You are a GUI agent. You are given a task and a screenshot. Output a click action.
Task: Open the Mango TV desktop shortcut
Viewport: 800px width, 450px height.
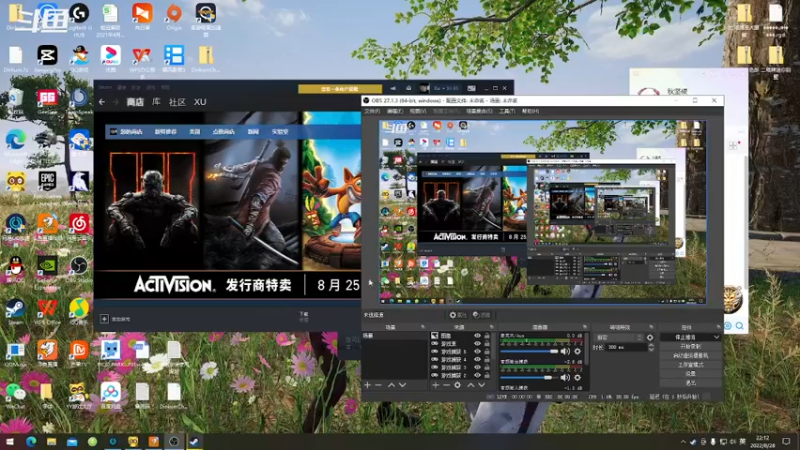pos(79,351)
